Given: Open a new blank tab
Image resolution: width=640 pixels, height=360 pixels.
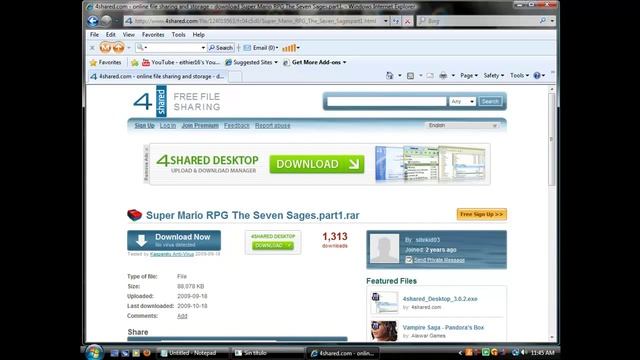Looking at the screenshot, I should (x=235, y=77).
